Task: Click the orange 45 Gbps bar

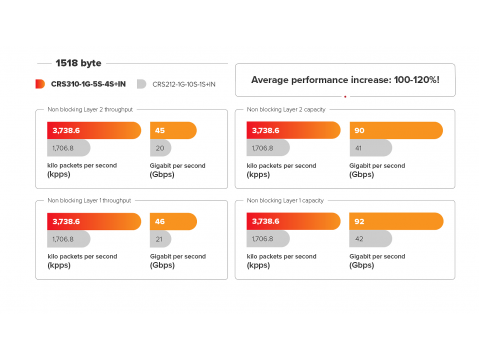Action: (173, 130)
